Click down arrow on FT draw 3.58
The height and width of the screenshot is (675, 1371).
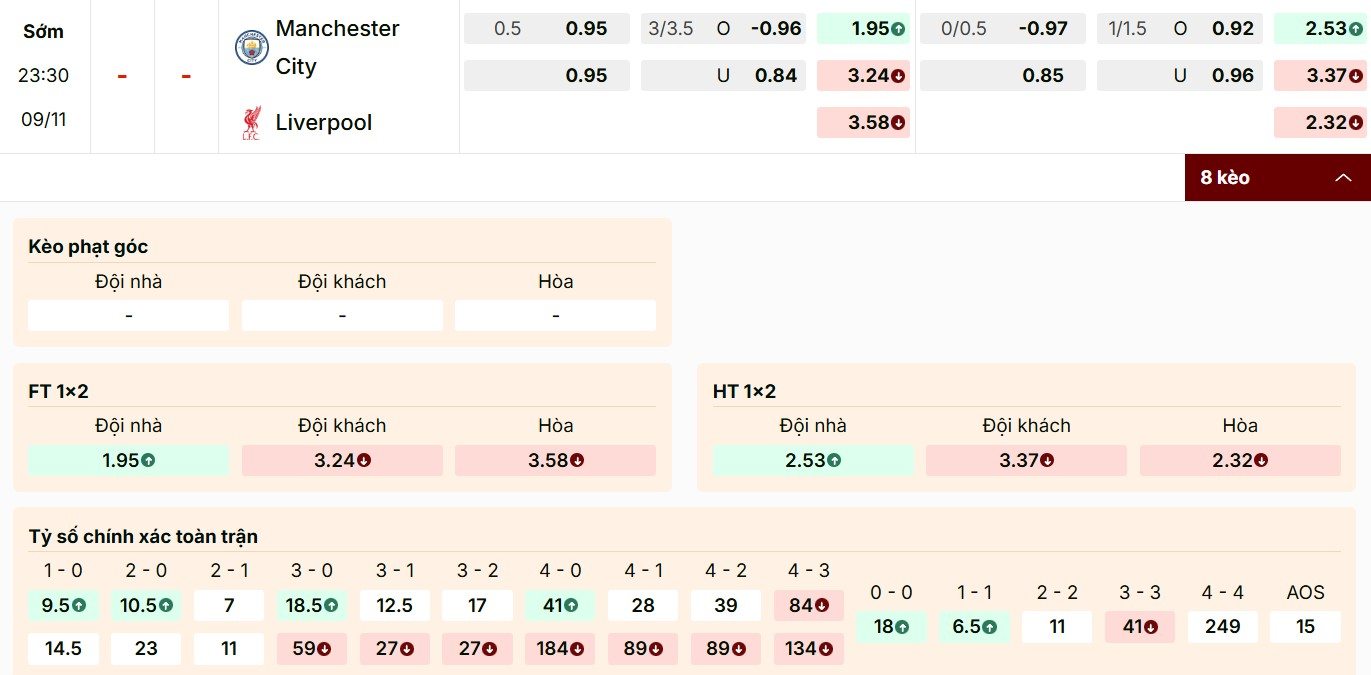pos(577,461)
